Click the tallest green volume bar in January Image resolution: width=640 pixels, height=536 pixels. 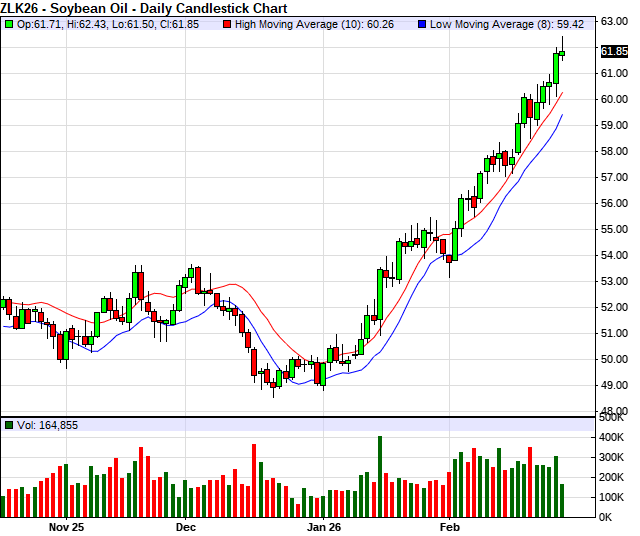click(380, 476)
